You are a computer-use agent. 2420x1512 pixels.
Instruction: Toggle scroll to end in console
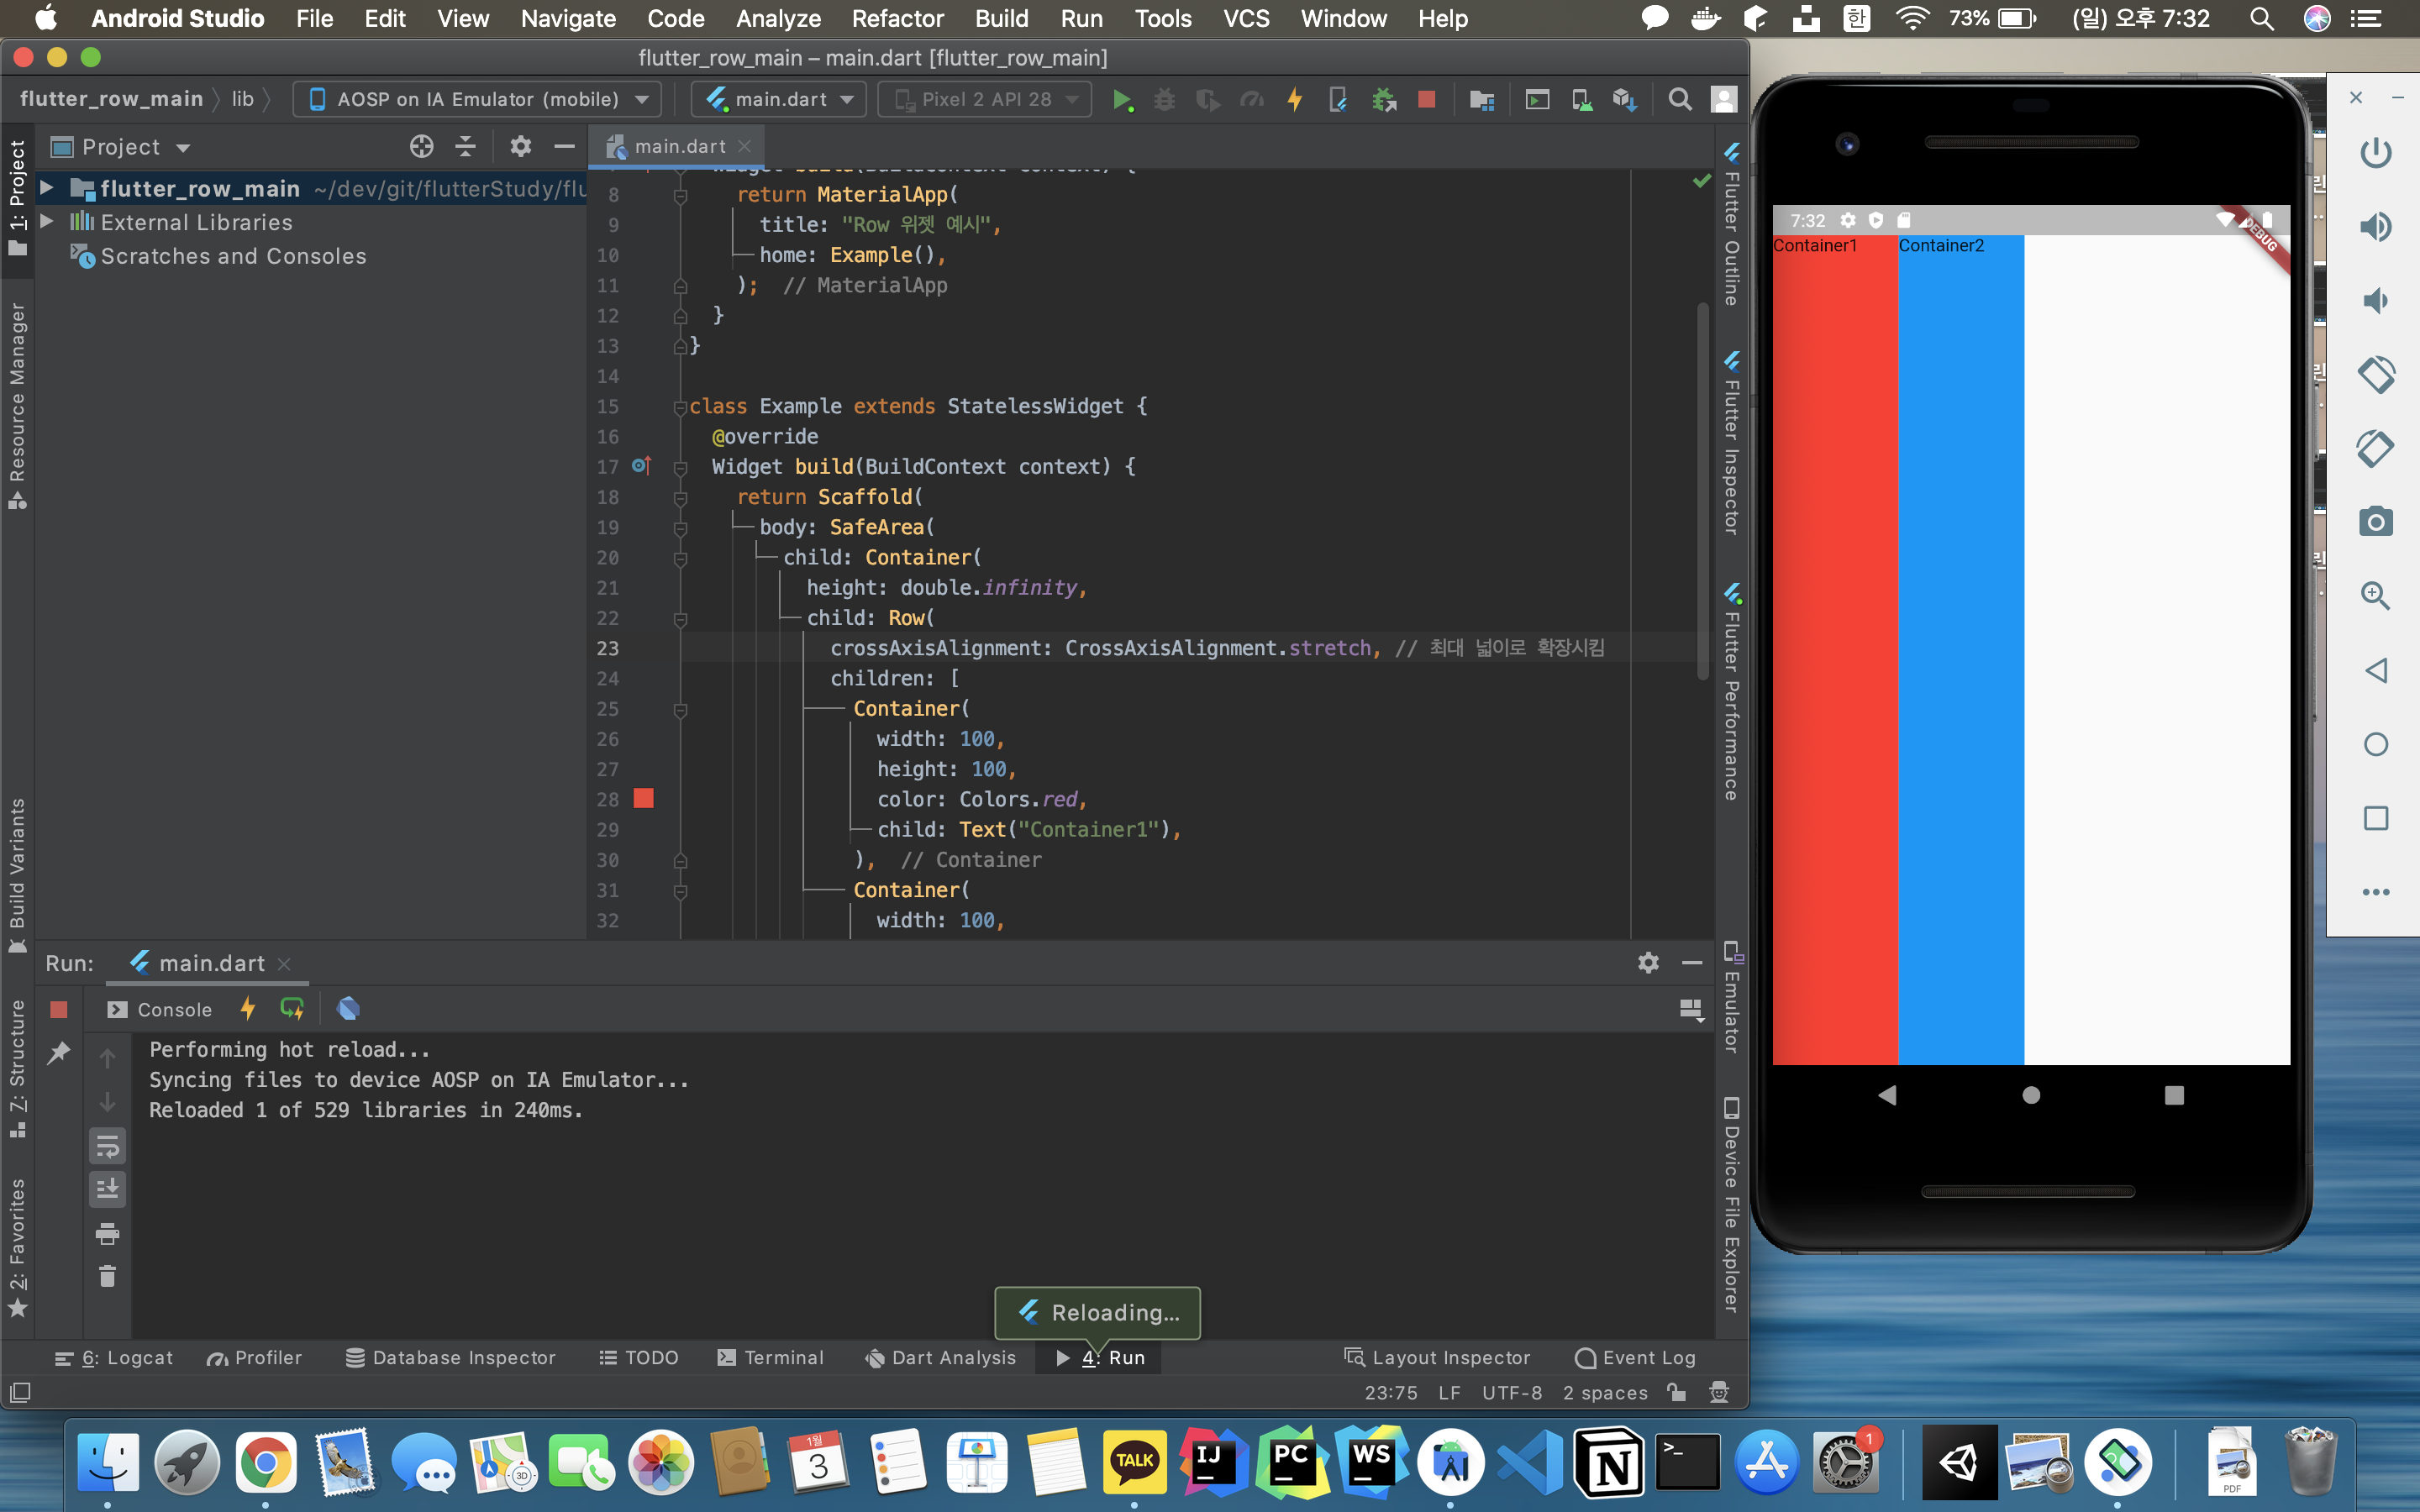[107, 1189]
